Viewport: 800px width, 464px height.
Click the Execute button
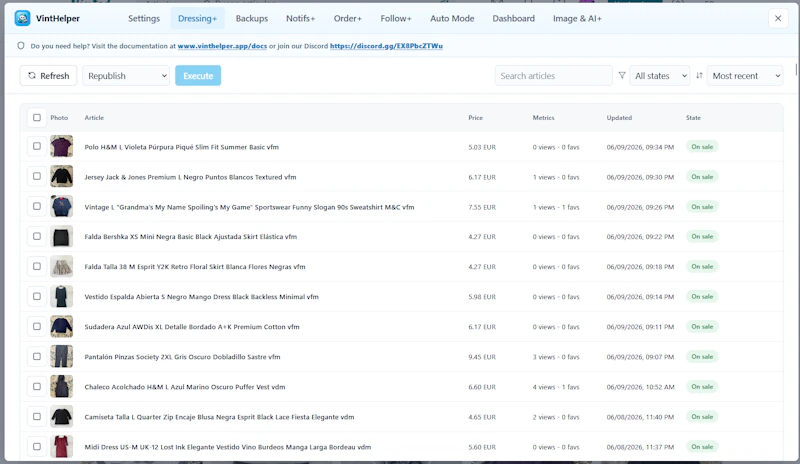[x=198, y=76]
